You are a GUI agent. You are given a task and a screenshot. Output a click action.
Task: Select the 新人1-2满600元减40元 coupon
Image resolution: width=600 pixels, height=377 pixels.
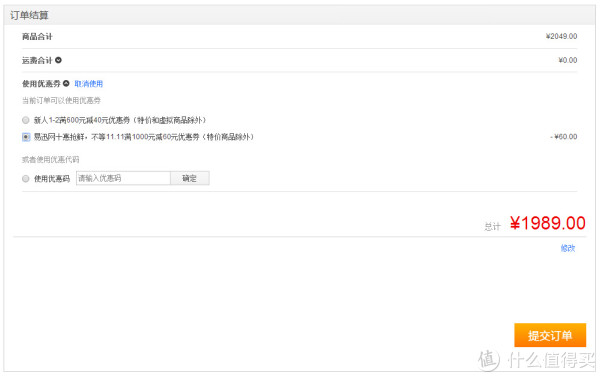pyautogui.click(x=26, y=120)
